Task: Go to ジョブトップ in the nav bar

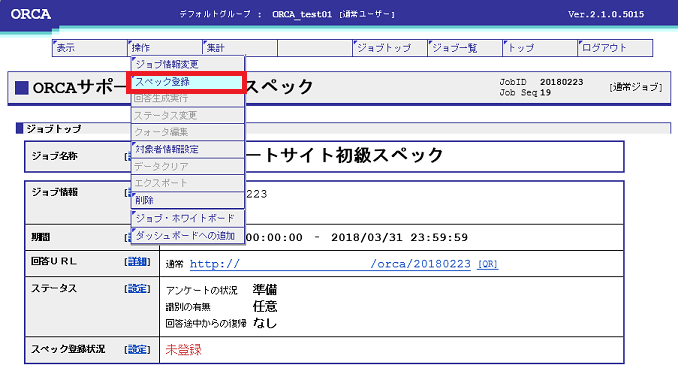Action: [x=390, y=48]
